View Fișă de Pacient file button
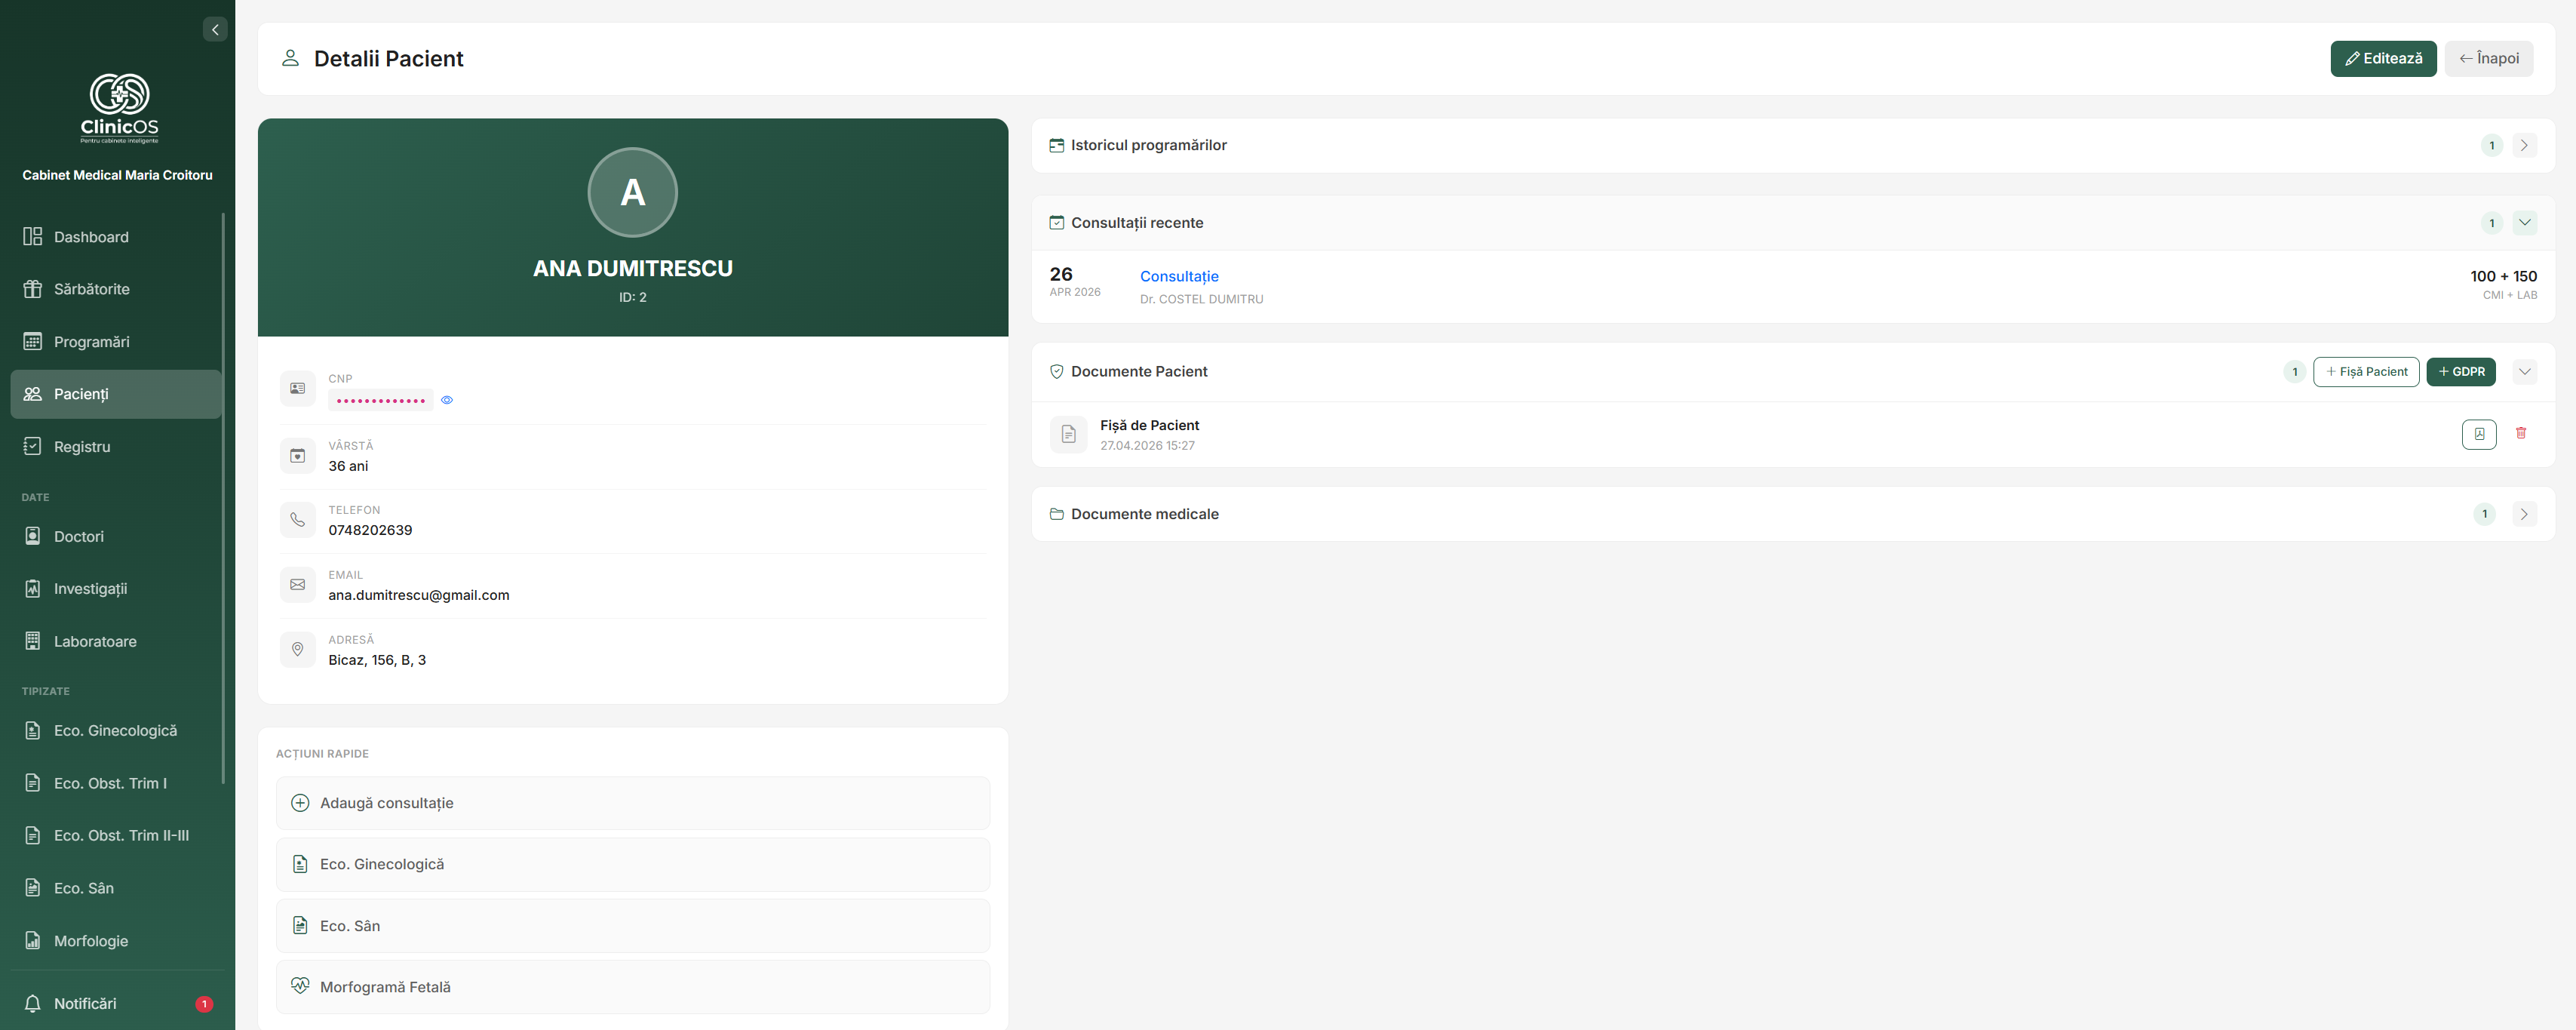Image resolution: width=2576 pixels, height=1030 pixels. (2478, 434)
